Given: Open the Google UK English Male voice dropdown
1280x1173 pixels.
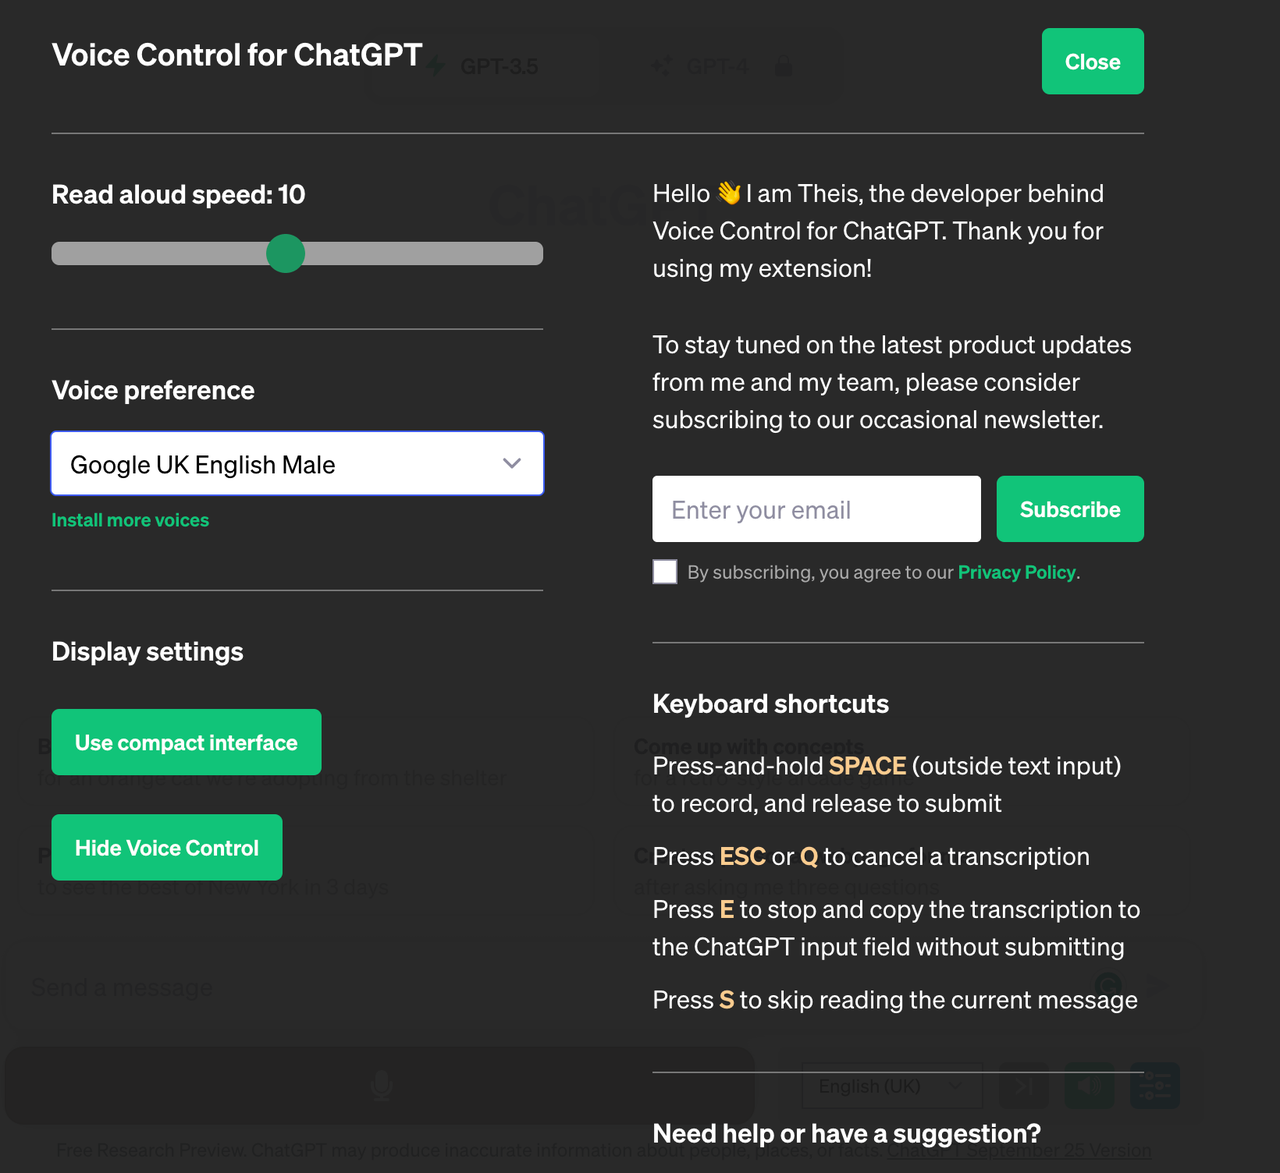Looking at the screenshot, I should tap(297, 463).
